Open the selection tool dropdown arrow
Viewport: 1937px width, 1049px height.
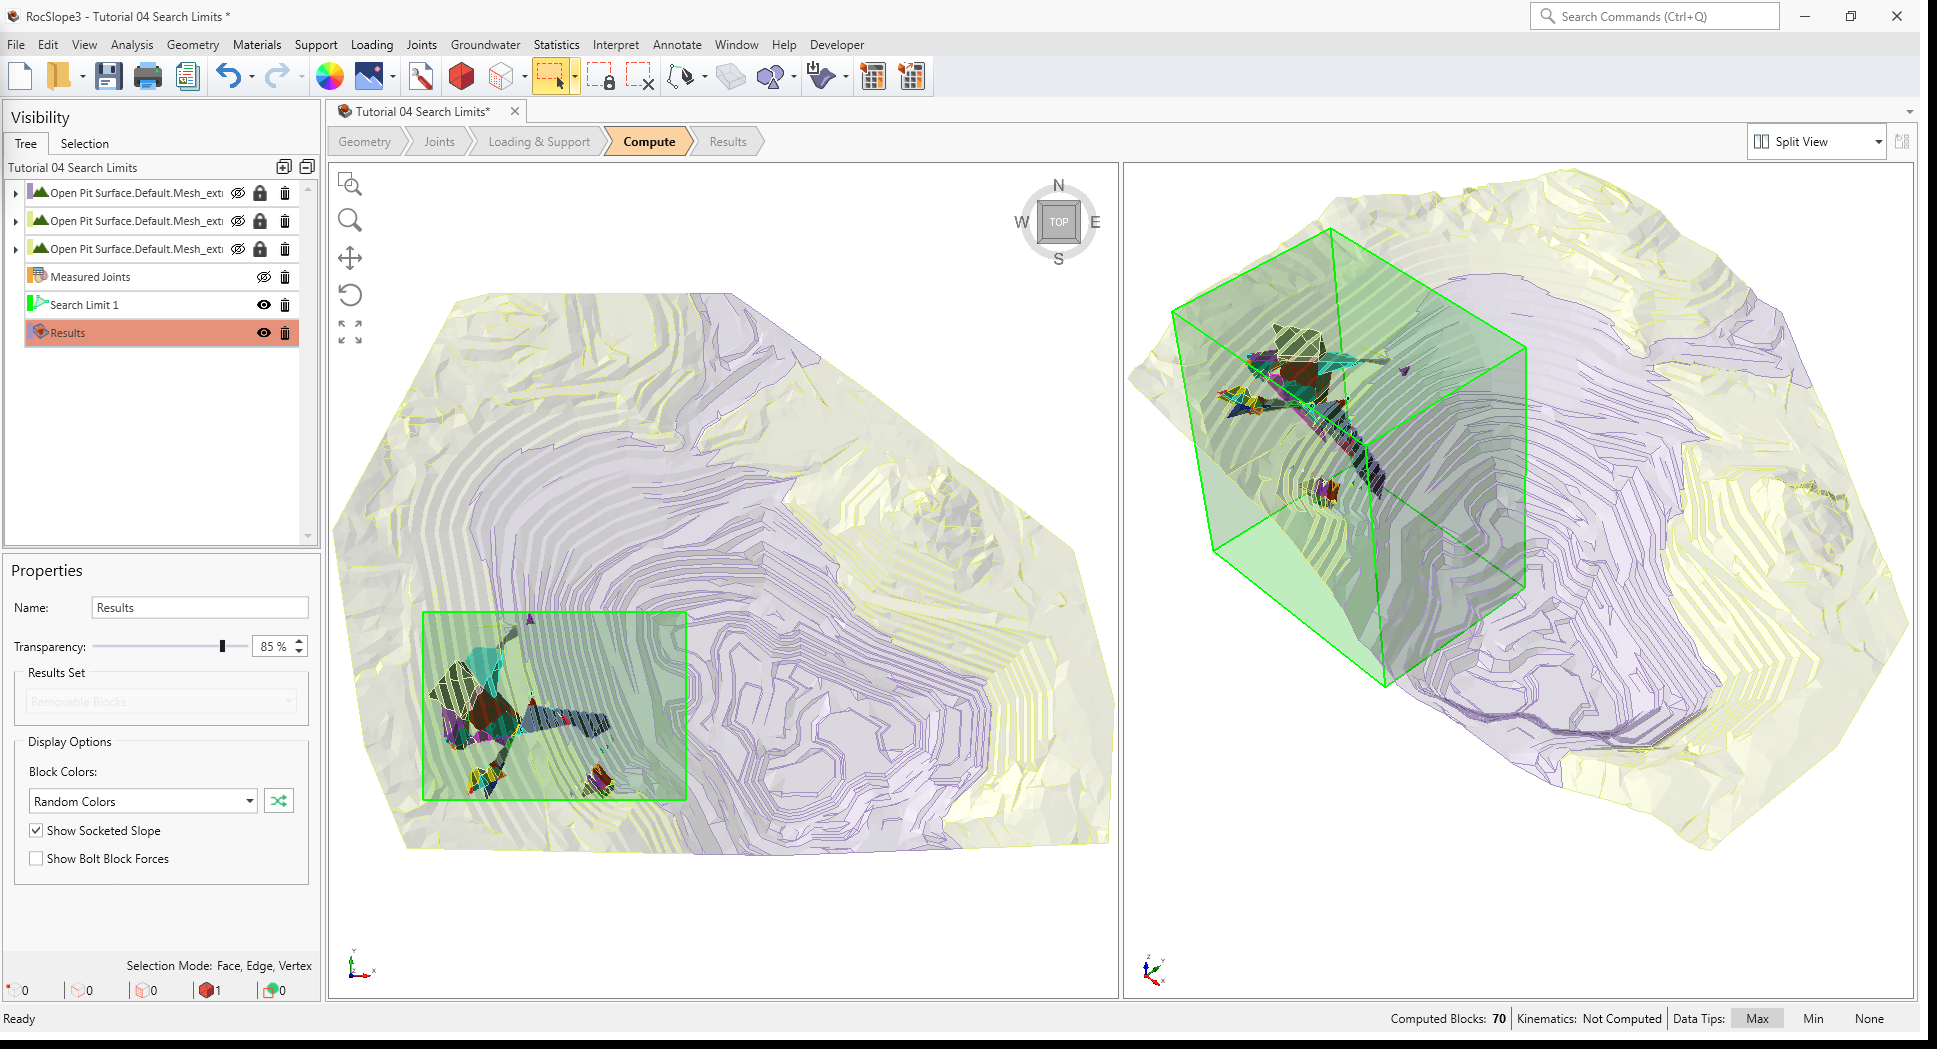pyautogui.click(x=575, y=76)
